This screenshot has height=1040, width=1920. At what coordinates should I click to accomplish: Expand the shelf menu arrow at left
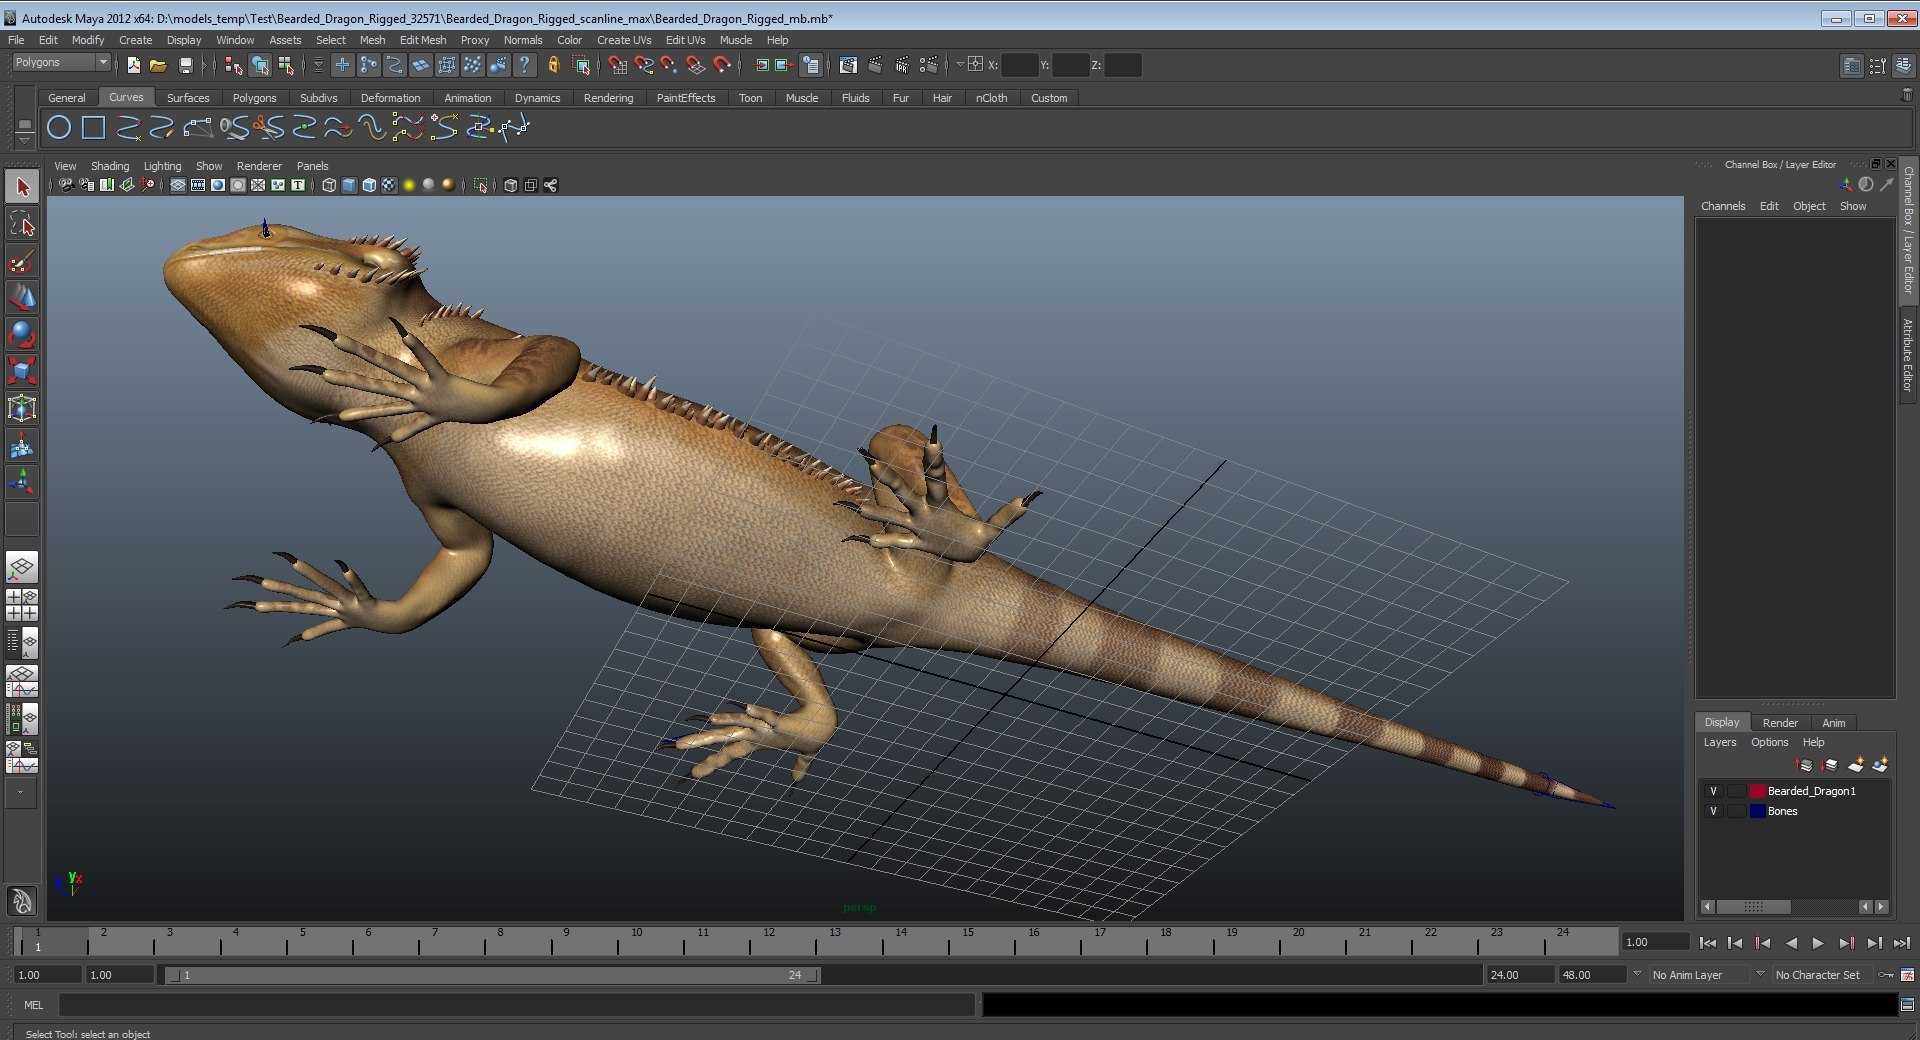(x=24, y=142)
